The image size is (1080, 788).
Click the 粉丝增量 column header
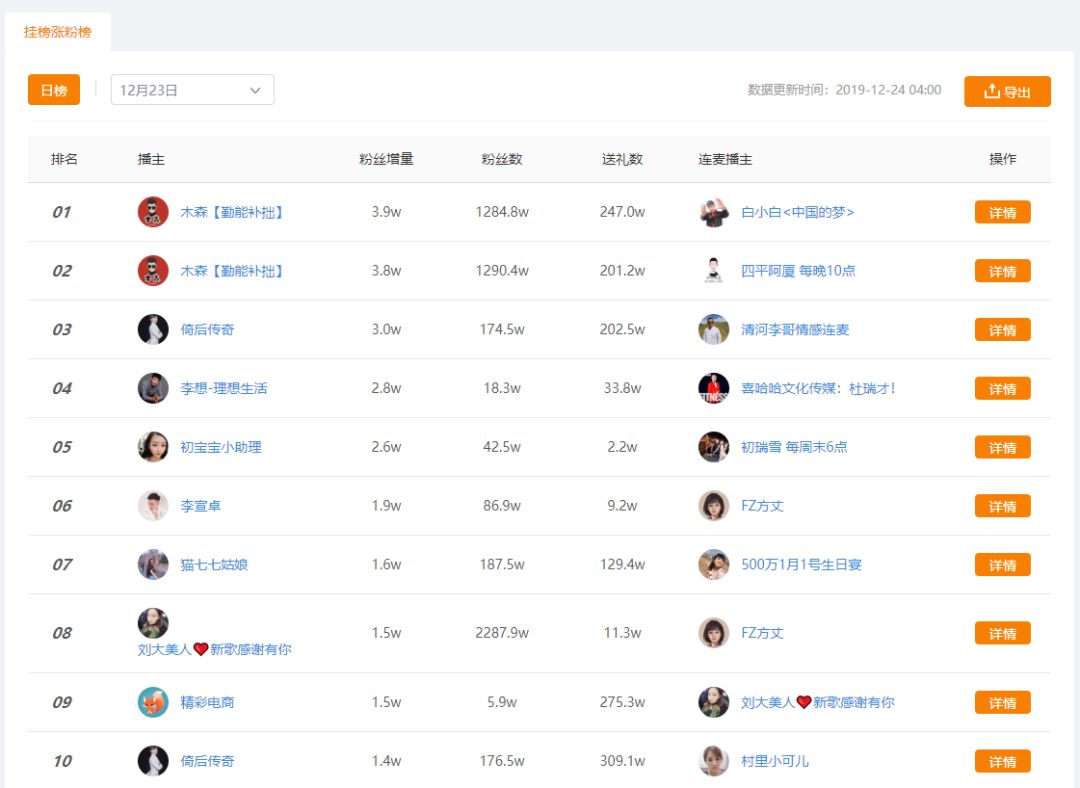(386, 159)
